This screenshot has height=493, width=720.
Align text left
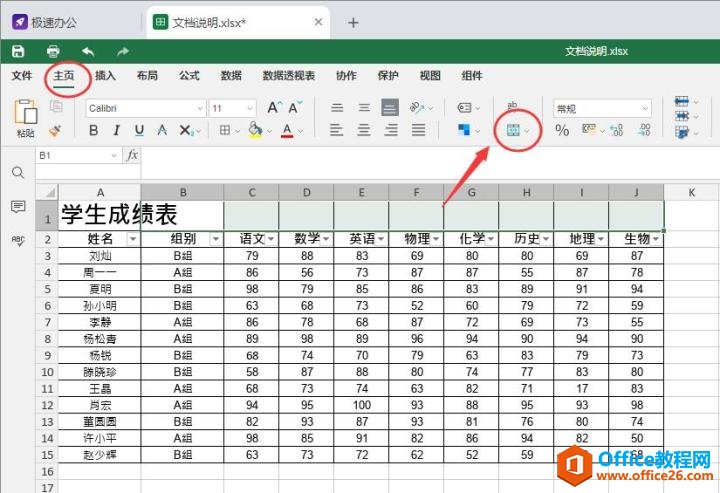coord(337,130)
